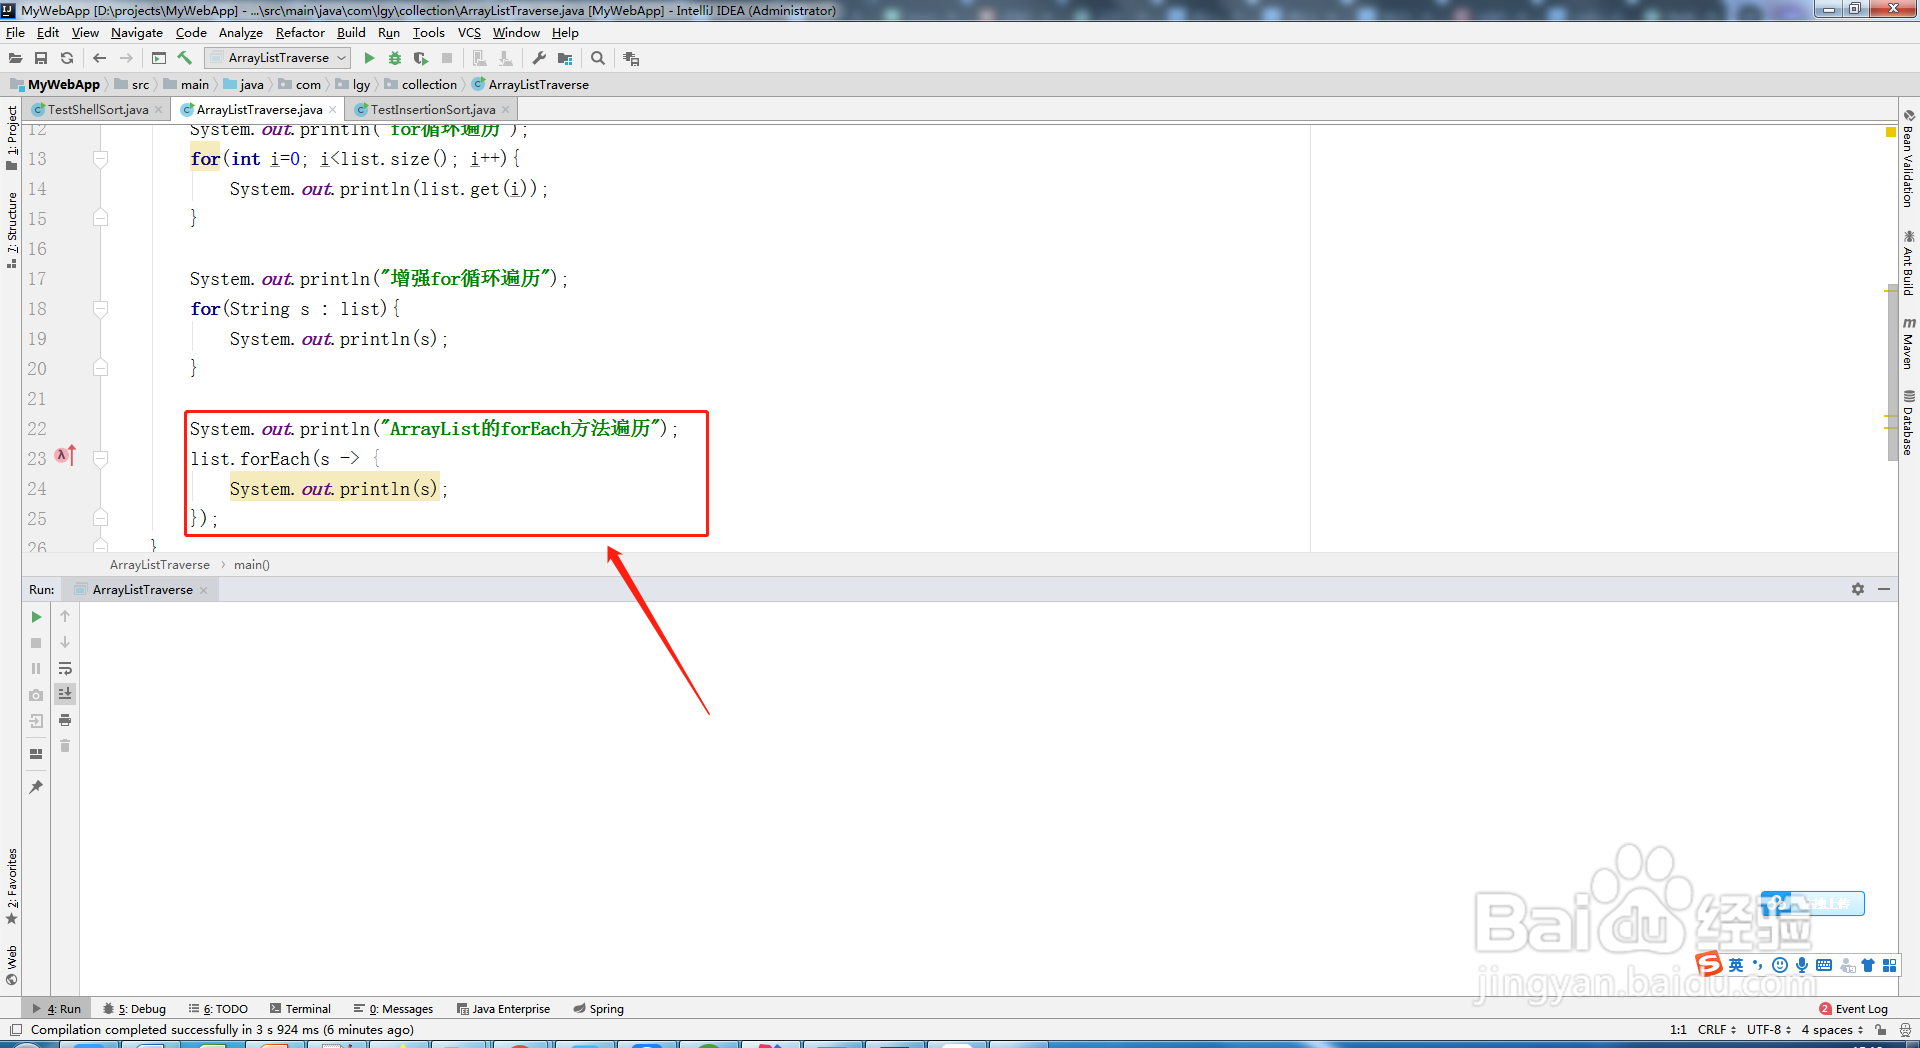
Task: Open the Maven tool window
Action: pyautogui.click(x=1909, y=343)
